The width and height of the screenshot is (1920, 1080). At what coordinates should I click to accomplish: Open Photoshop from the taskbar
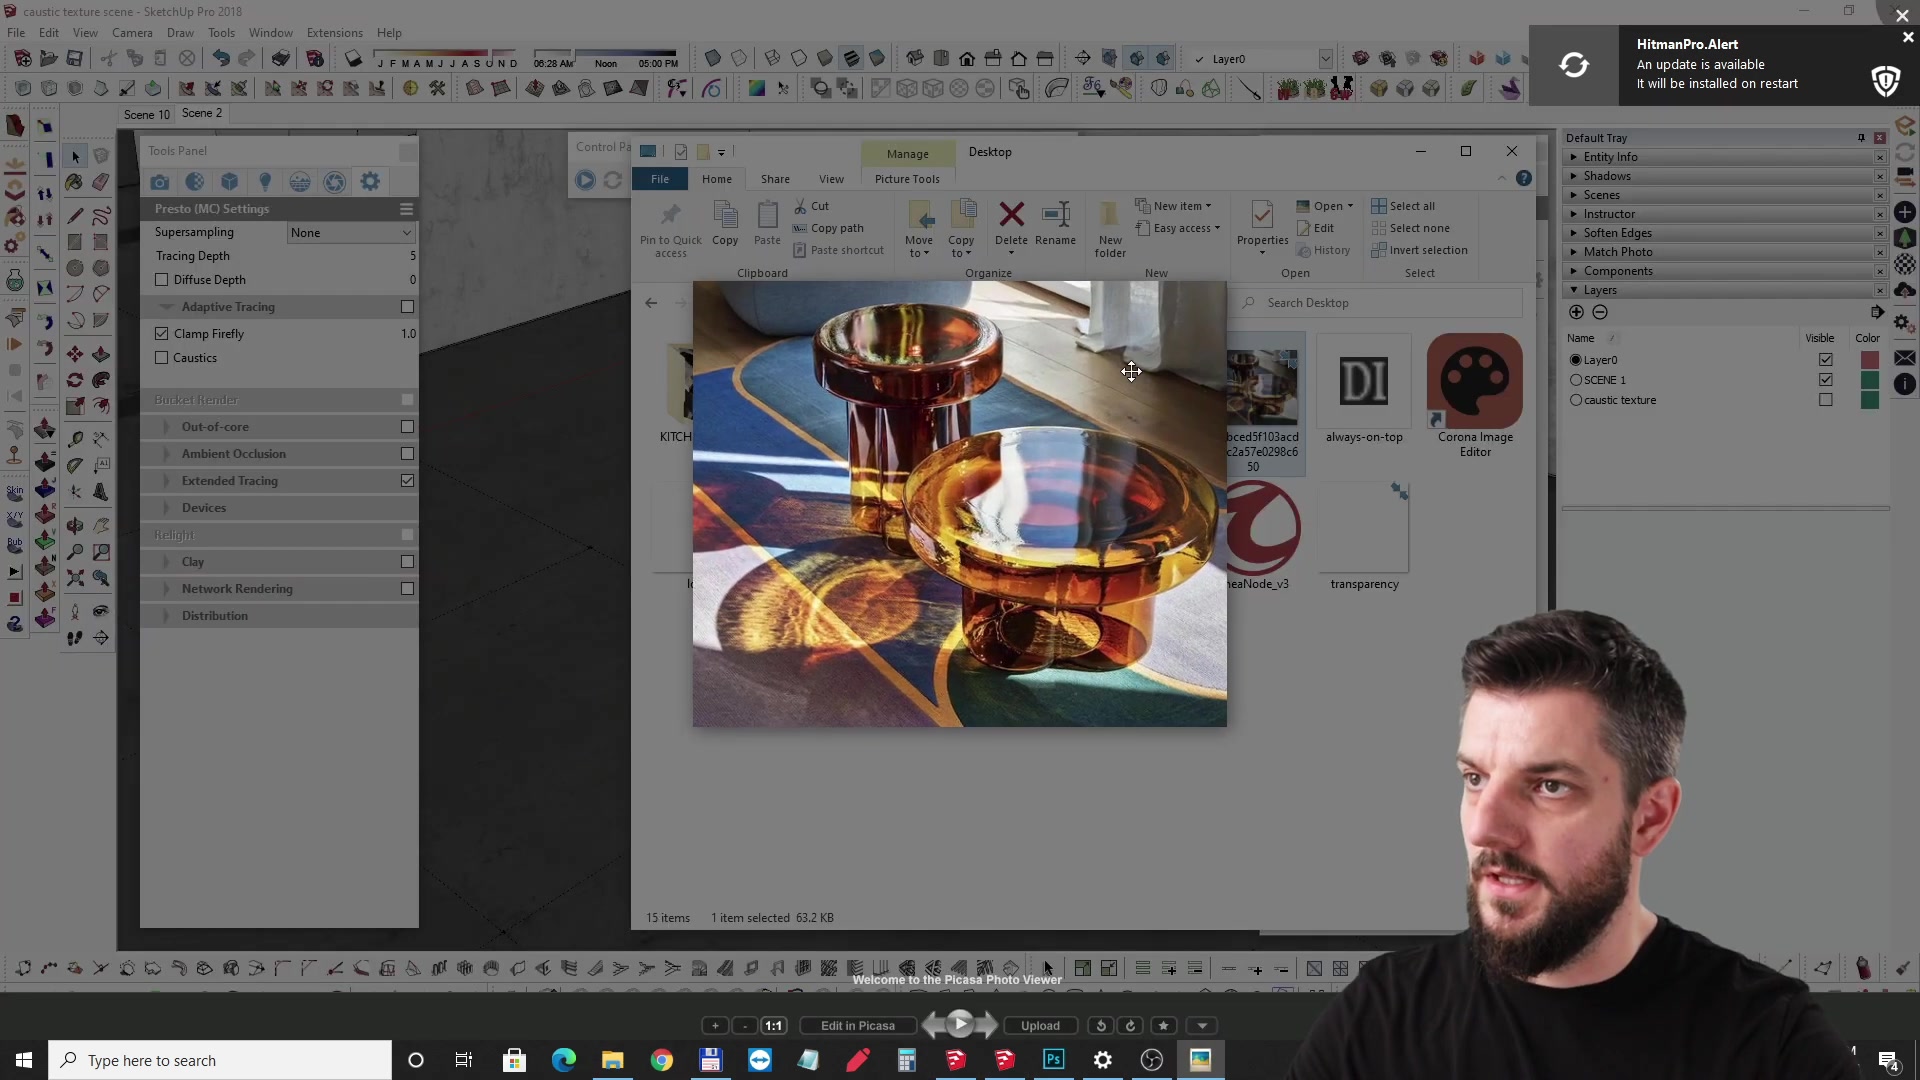pos(1053,1060)
